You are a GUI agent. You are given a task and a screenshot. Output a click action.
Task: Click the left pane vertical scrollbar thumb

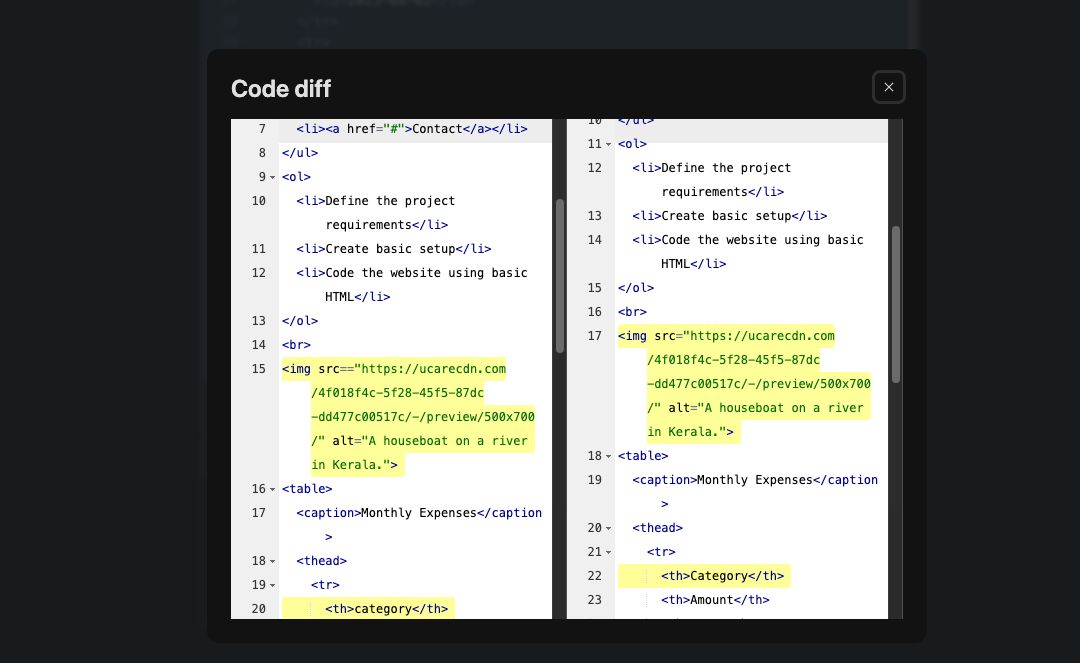(559, 276)
